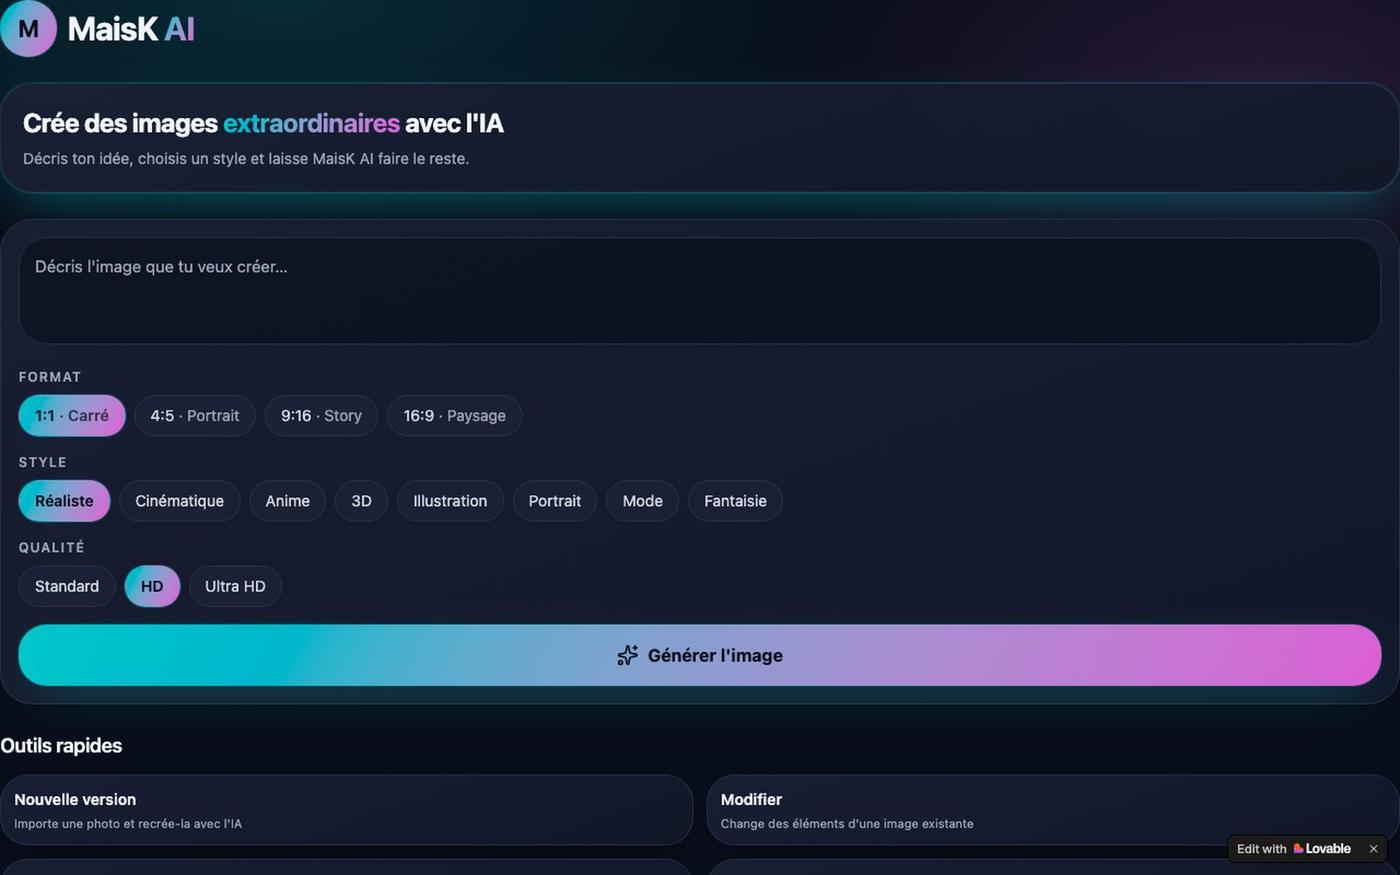Select the 1:1 Carré format
Screen dimensions: 1400x875
(72, 416)
